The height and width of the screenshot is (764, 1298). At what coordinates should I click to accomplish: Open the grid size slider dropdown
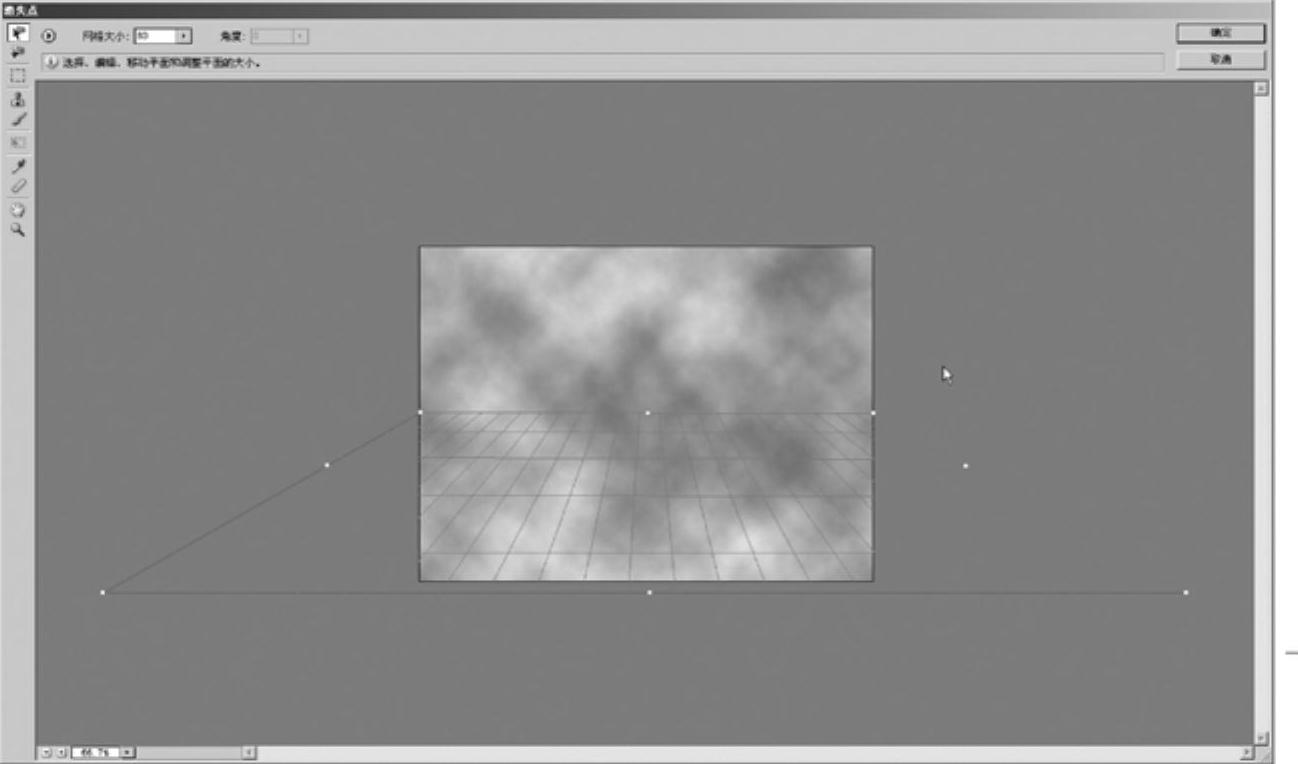tap(183, 36)
